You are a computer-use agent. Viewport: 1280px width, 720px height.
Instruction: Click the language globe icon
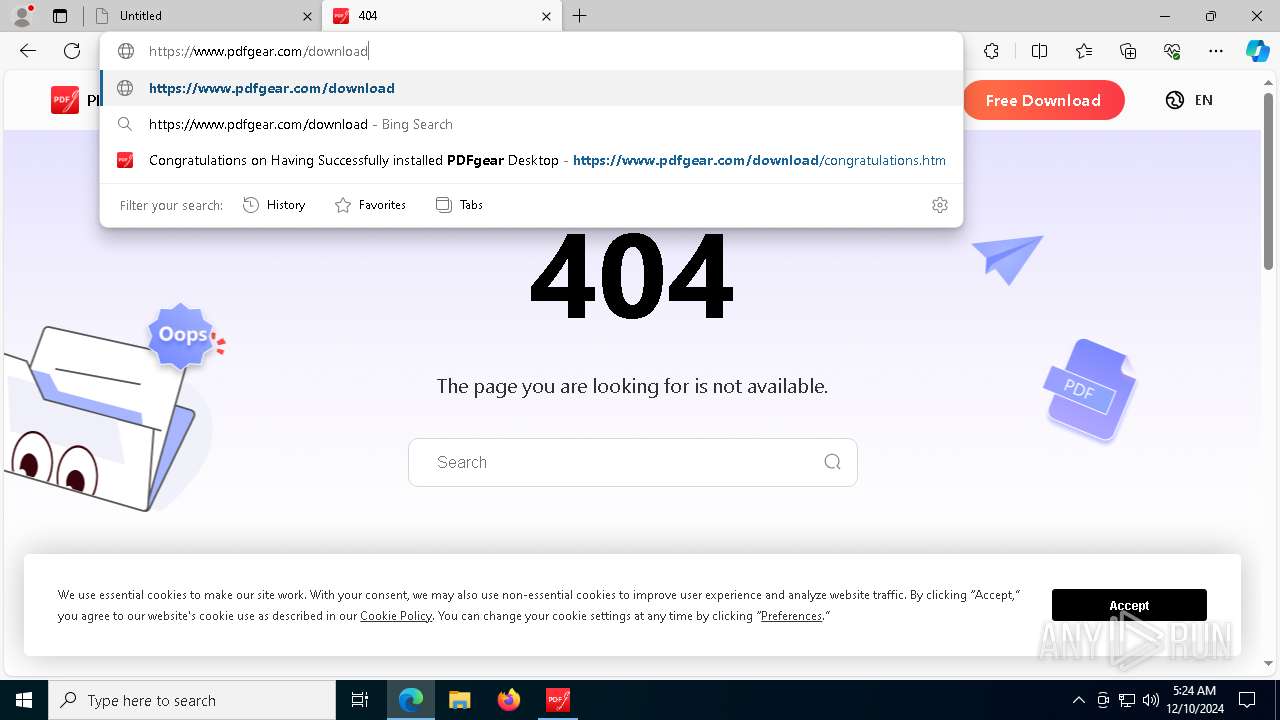[1175, 100]
